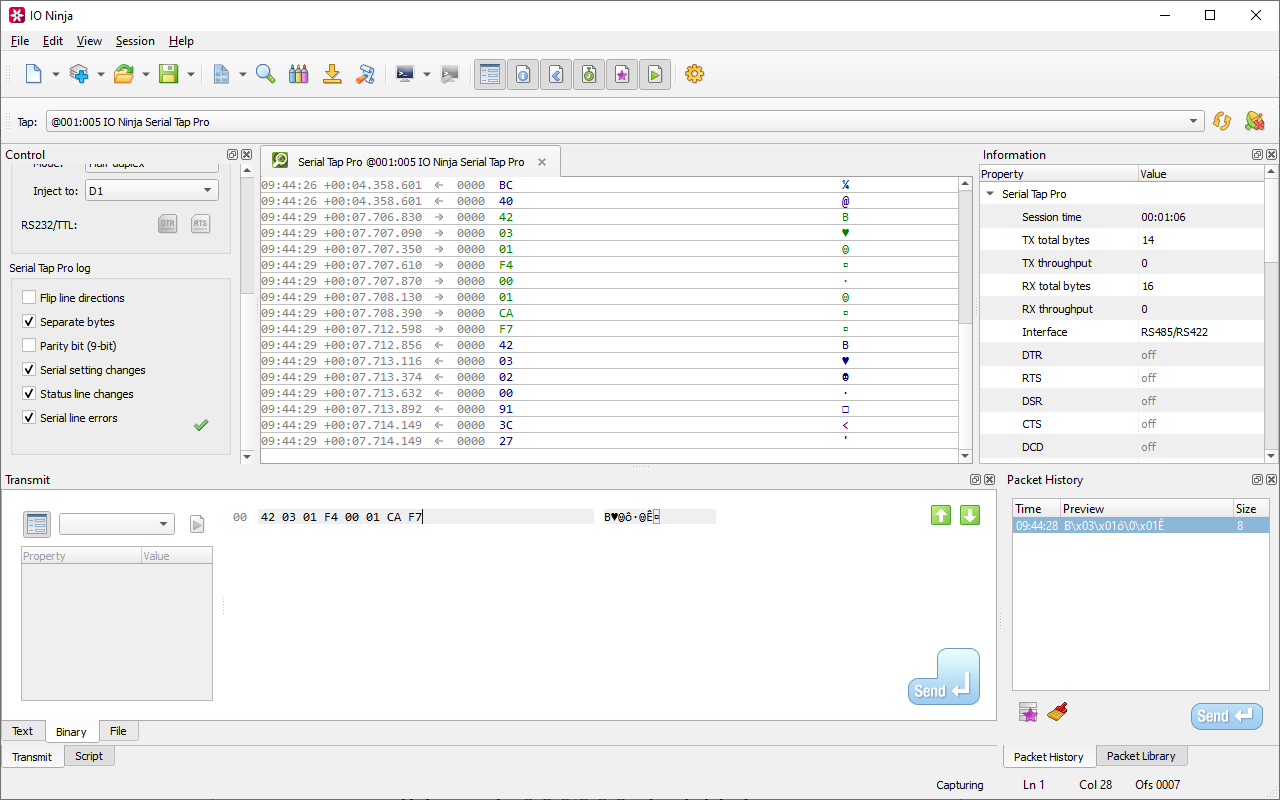Click Send button in Transmit pane
Screen dimensions: 1280x800
point(943,677)
